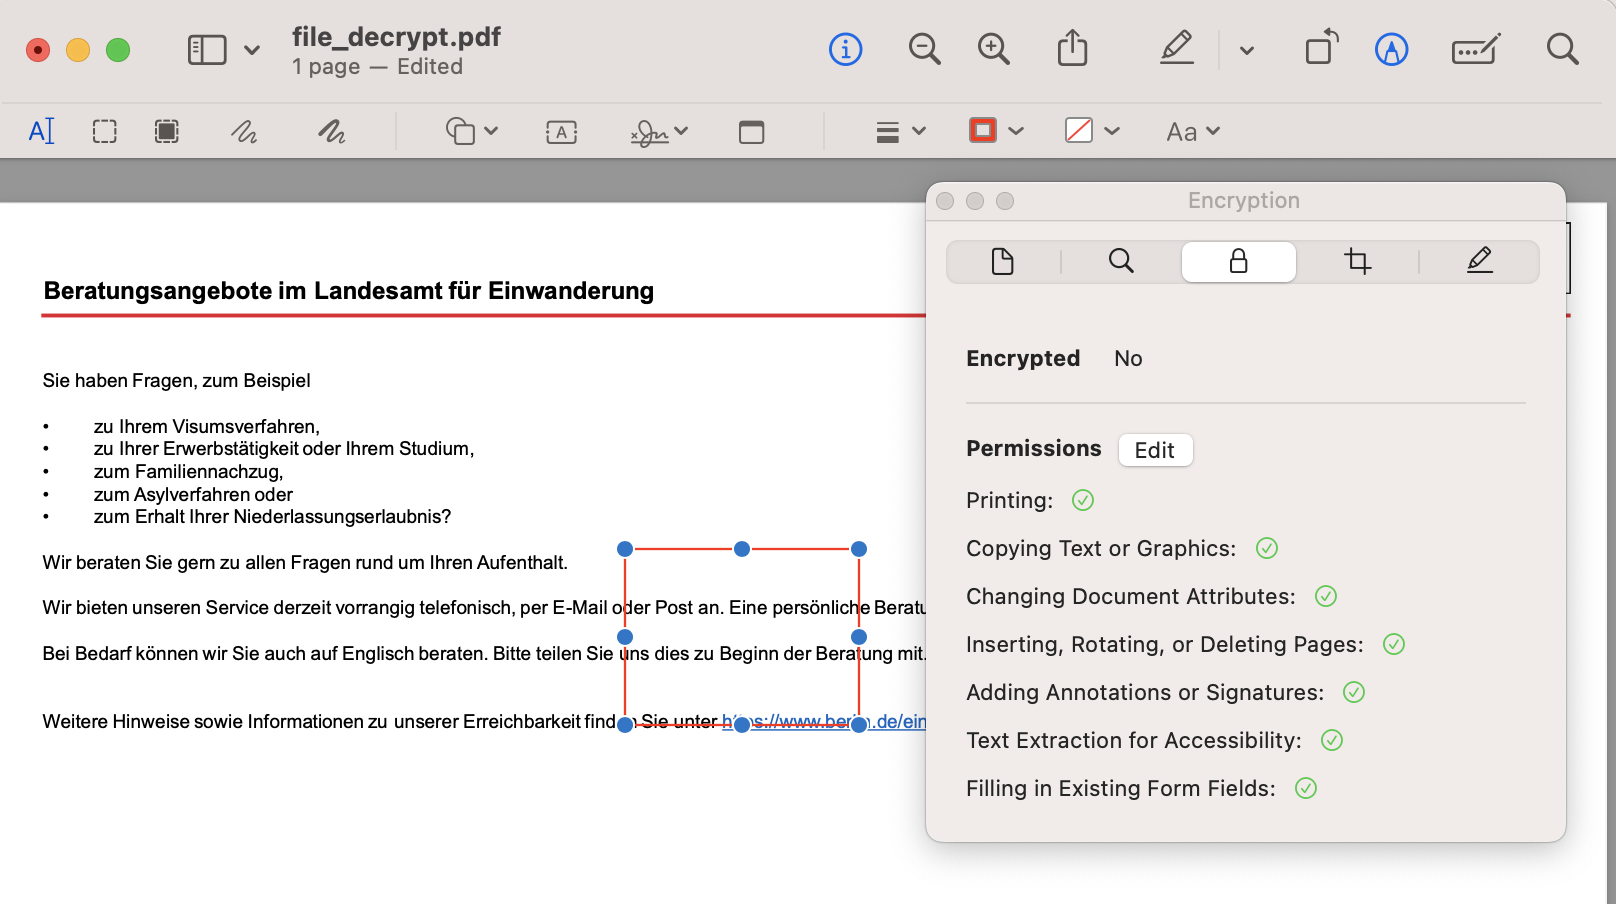Click Copying Text or Graphics checkmark
This screenshot has width=1616, height=904.
1267,548
